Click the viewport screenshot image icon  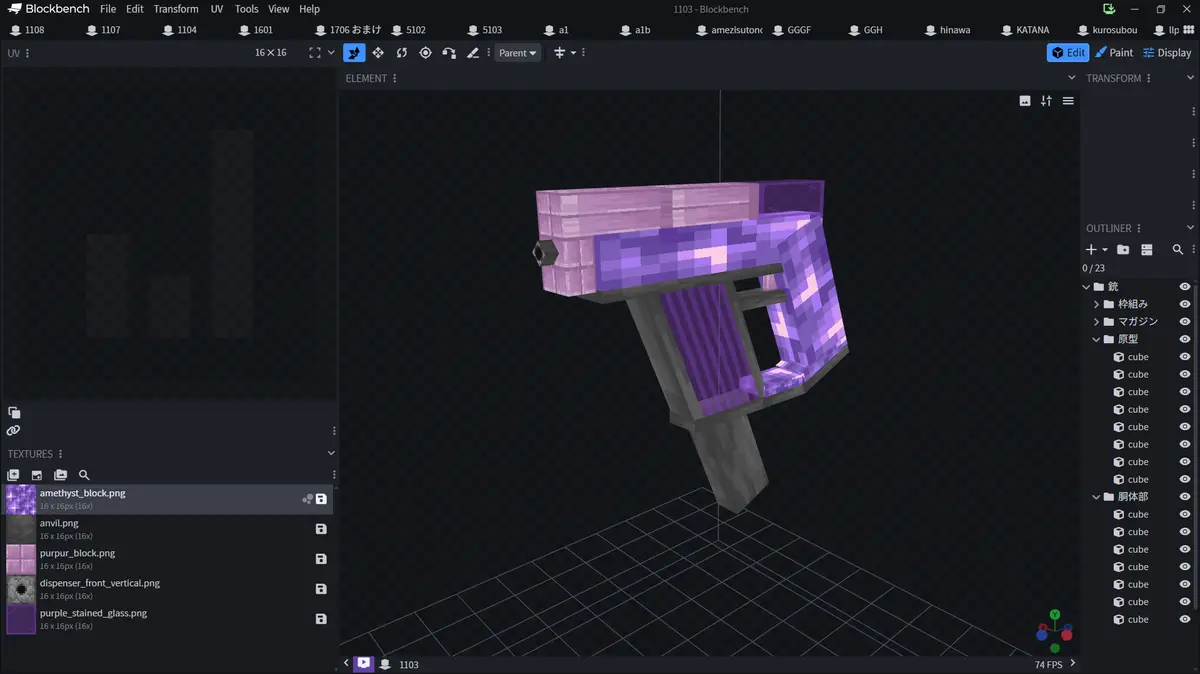pos(1025,101)
